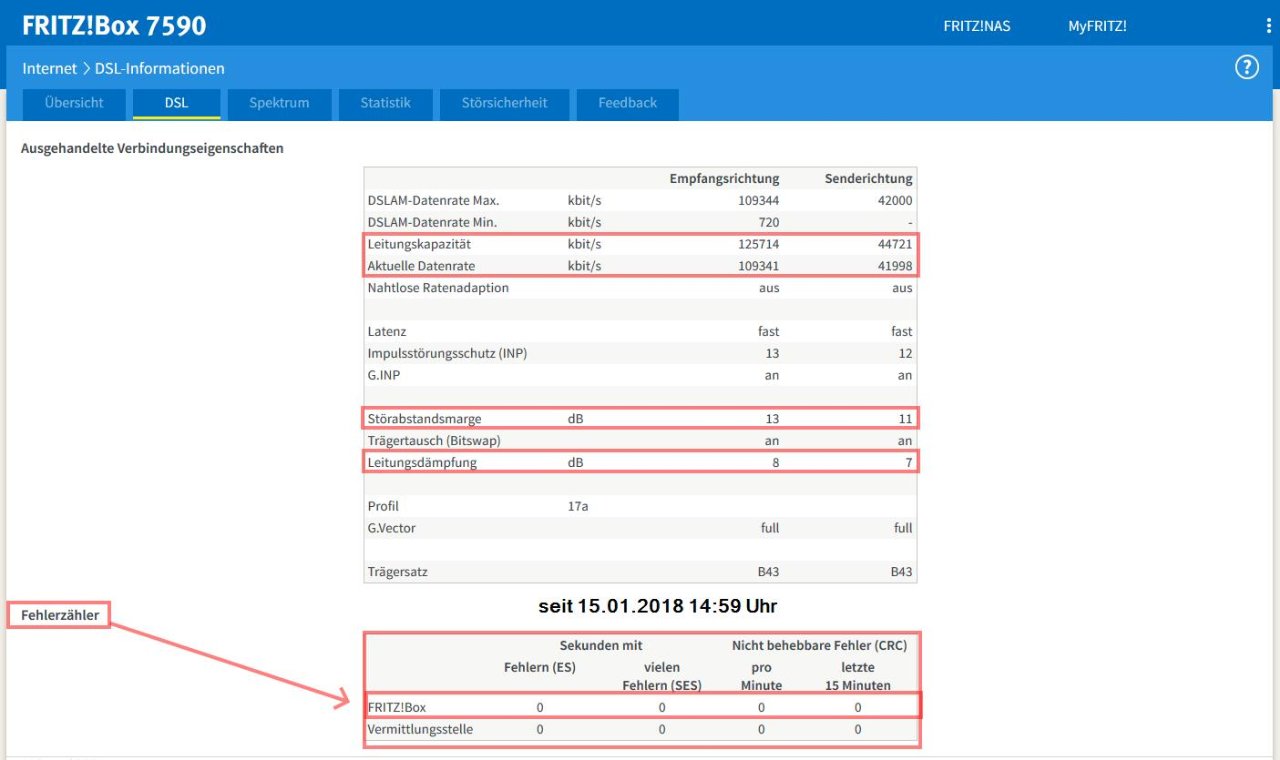Screen dimensions: 1280x760
Task: Click the value 44721
Action: click(895, 244)
